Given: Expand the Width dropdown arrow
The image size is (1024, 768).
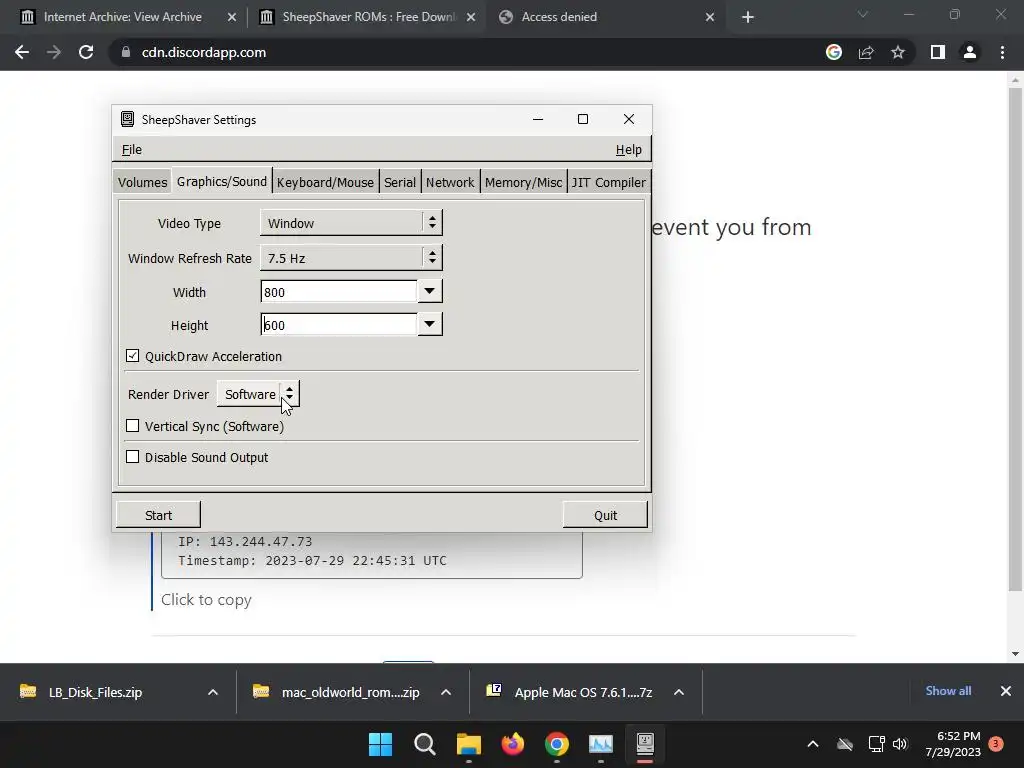Looking at the screenshot, I should [x=429, y=291].
